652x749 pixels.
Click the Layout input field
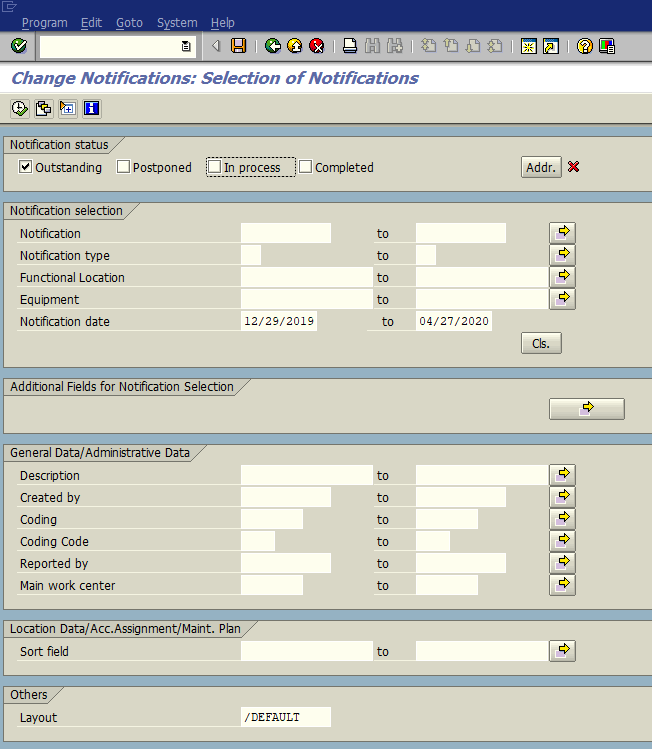pos(285,717)
